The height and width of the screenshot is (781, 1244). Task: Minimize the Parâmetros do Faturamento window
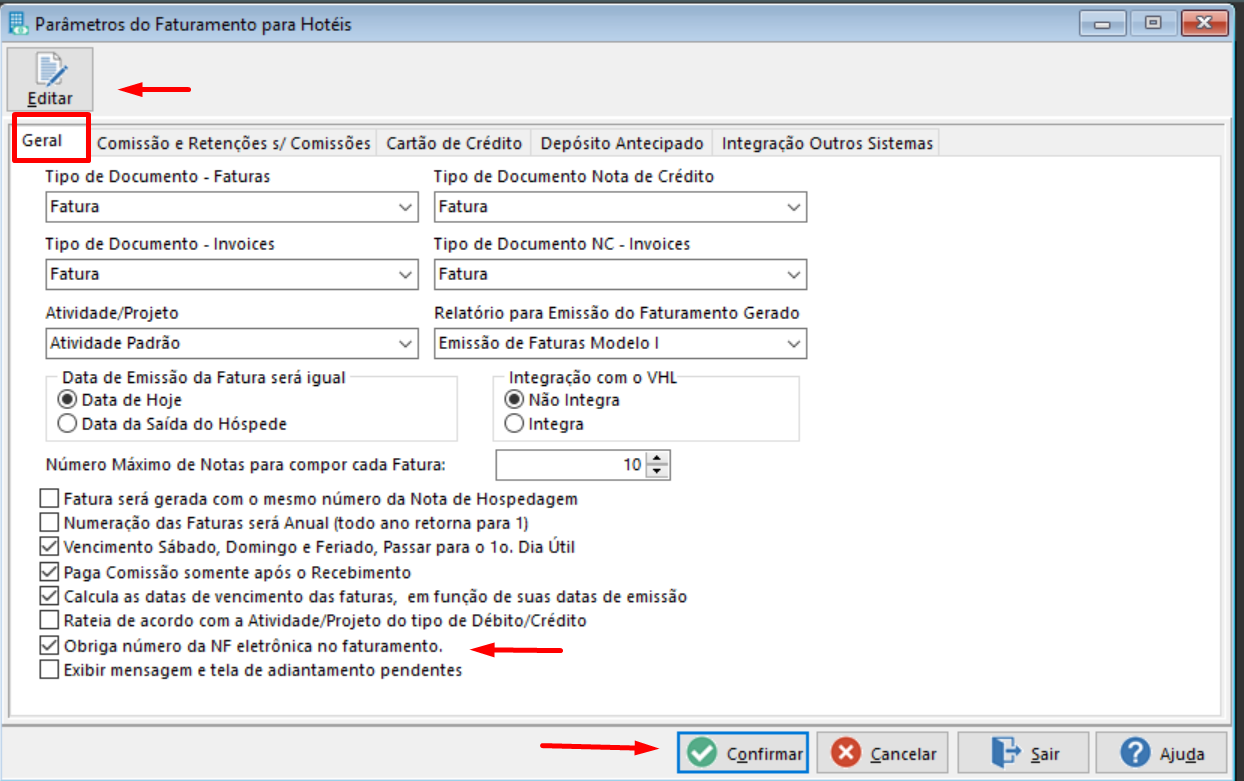click(x=1104, y=22)
